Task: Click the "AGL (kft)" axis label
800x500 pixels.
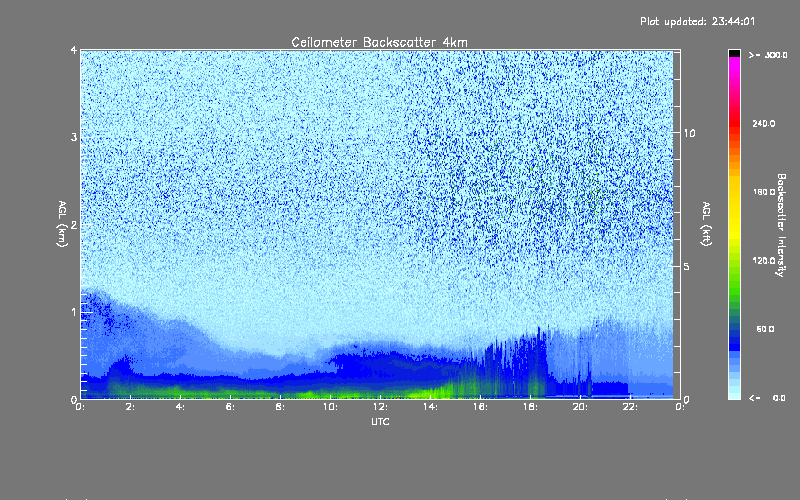Action: [706, 224]
